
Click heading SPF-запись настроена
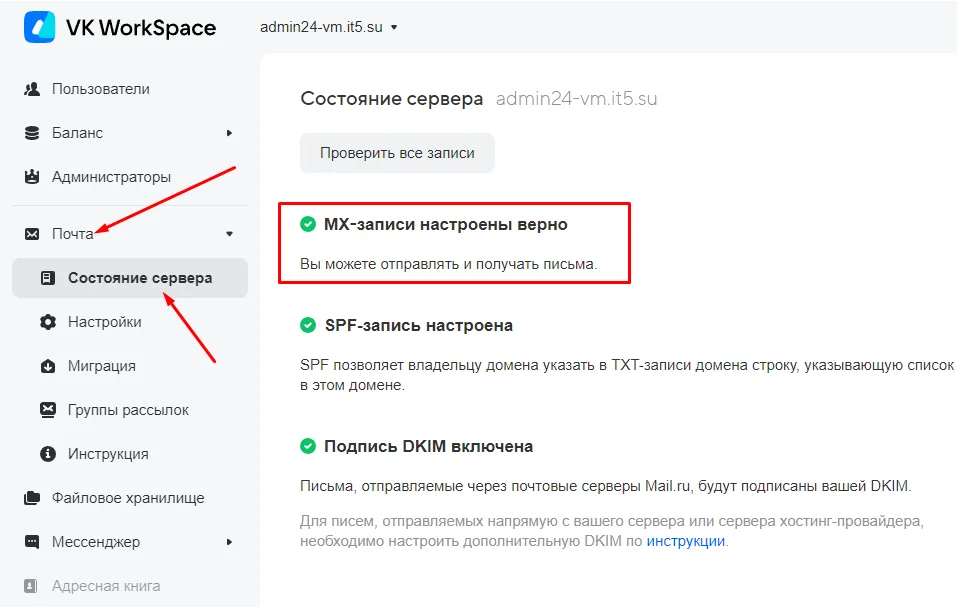[x=419, y=325]
